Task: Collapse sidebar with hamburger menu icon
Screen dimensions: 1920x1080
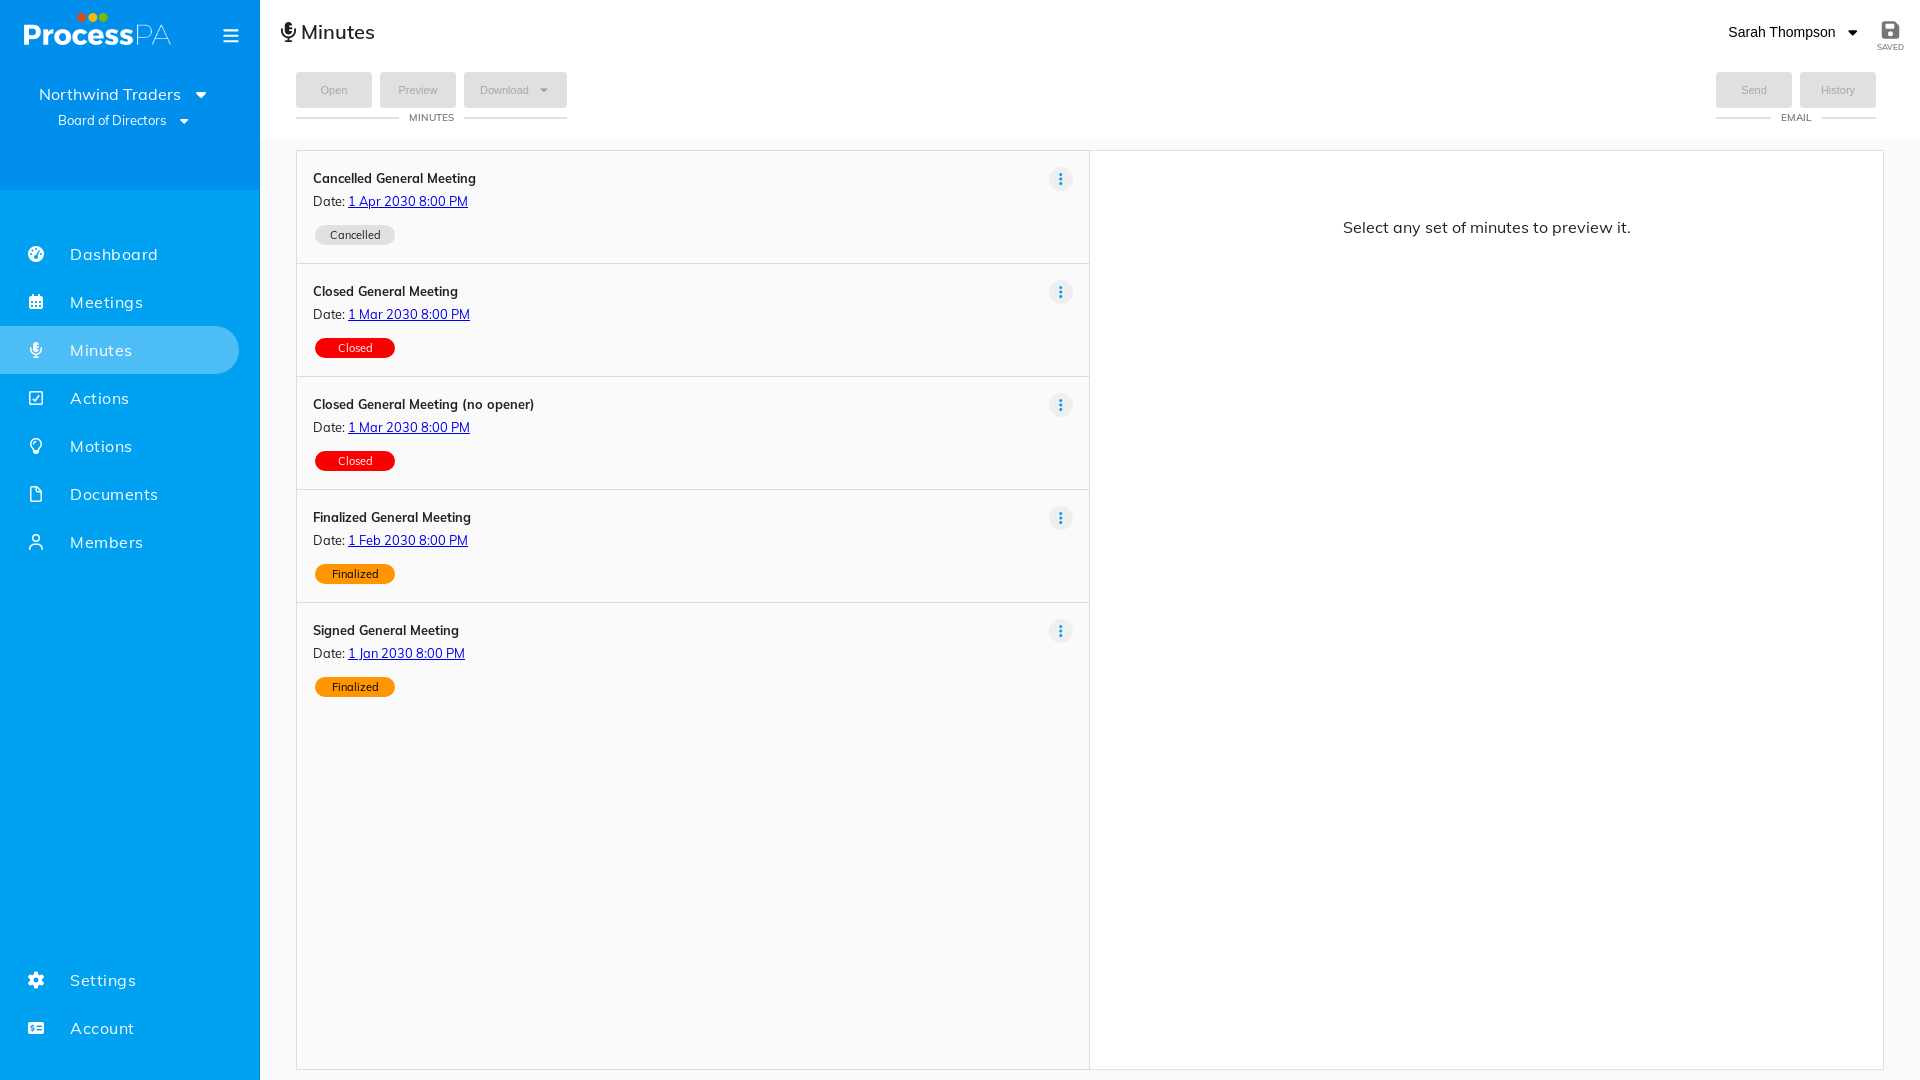Action: point(231,36)
